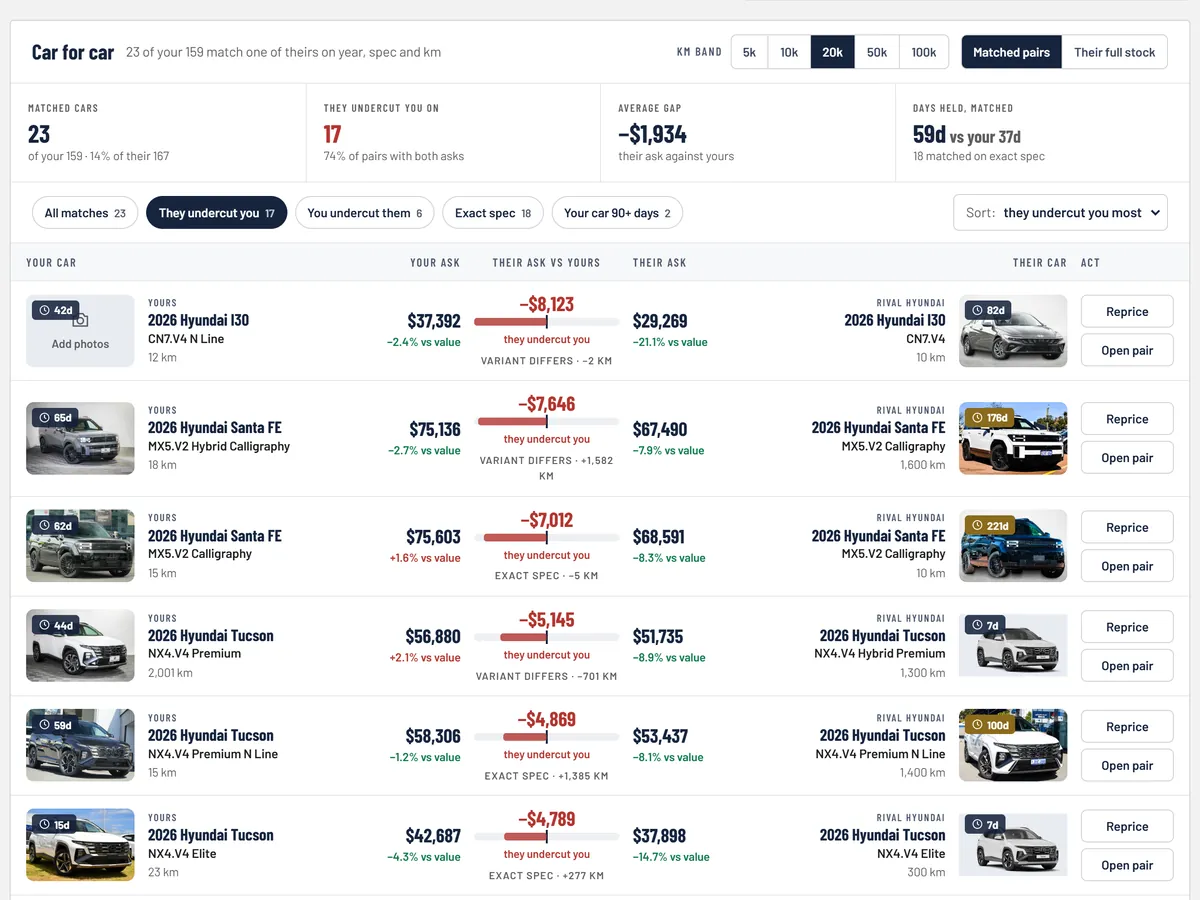Click the Matched cars 23 stat
The width and height of the screenshot is (1200, 900).
[39, 134]
